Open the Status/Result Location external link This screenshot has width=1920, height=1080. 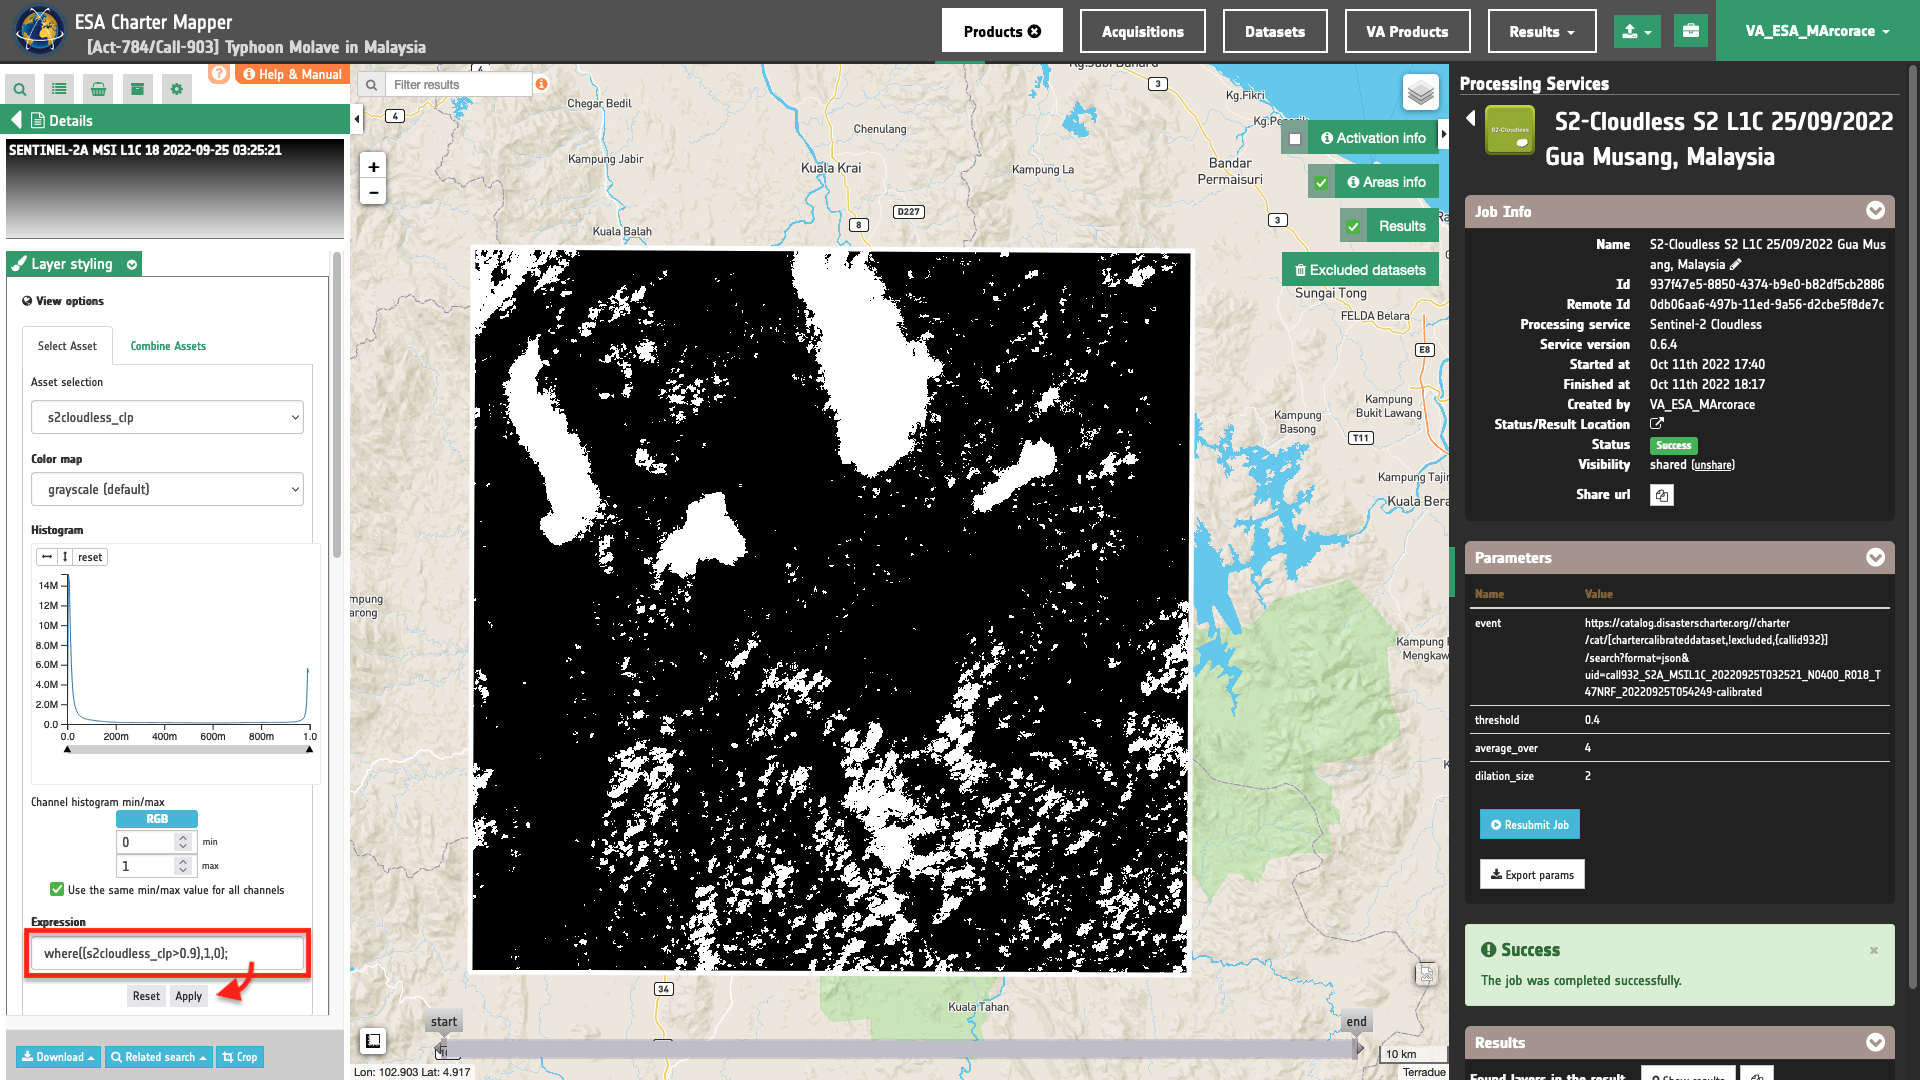click(1657, 424)
